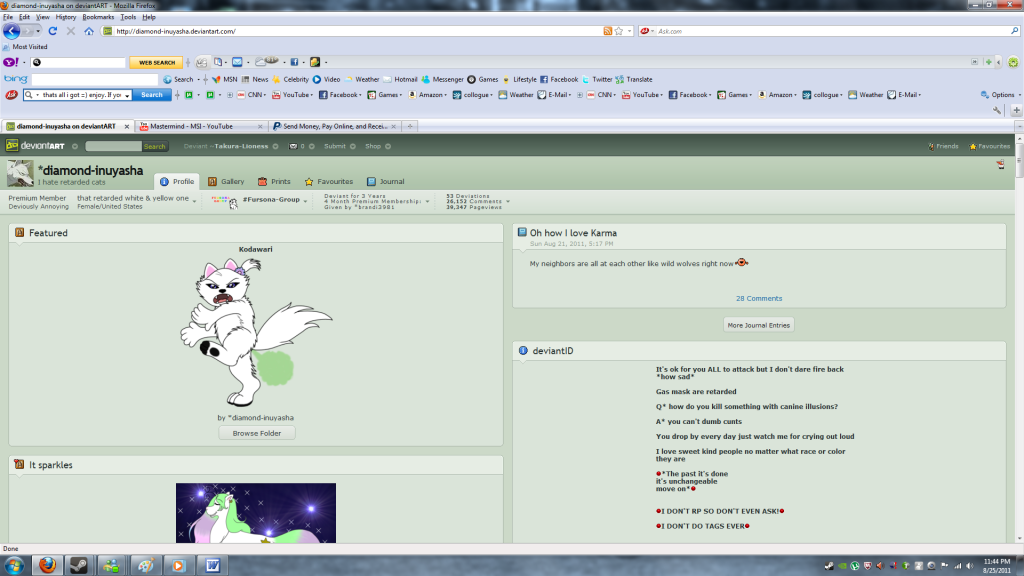Open the RSS feed icon in address bar
The width and height of the screenshot is (1024, 576).
[x=607, y=31]
